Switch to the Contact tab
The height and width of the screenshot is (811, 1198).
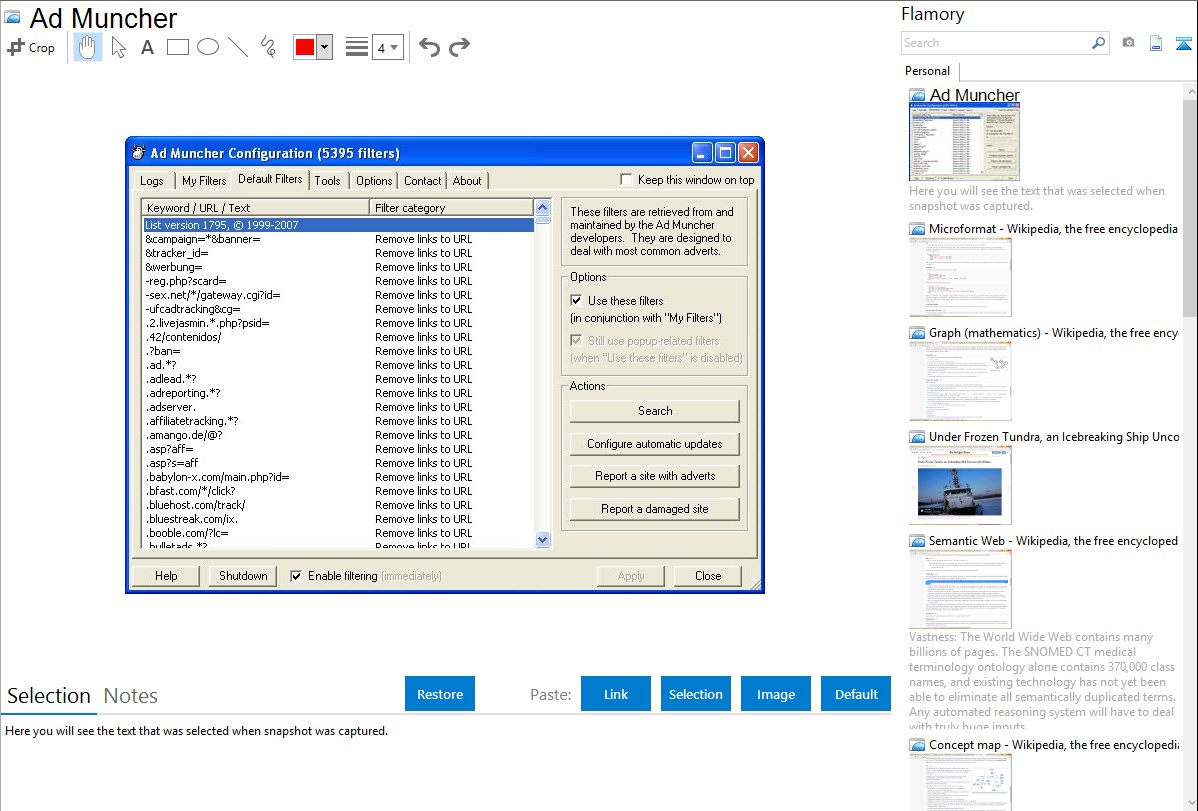[x=423, y=181]
